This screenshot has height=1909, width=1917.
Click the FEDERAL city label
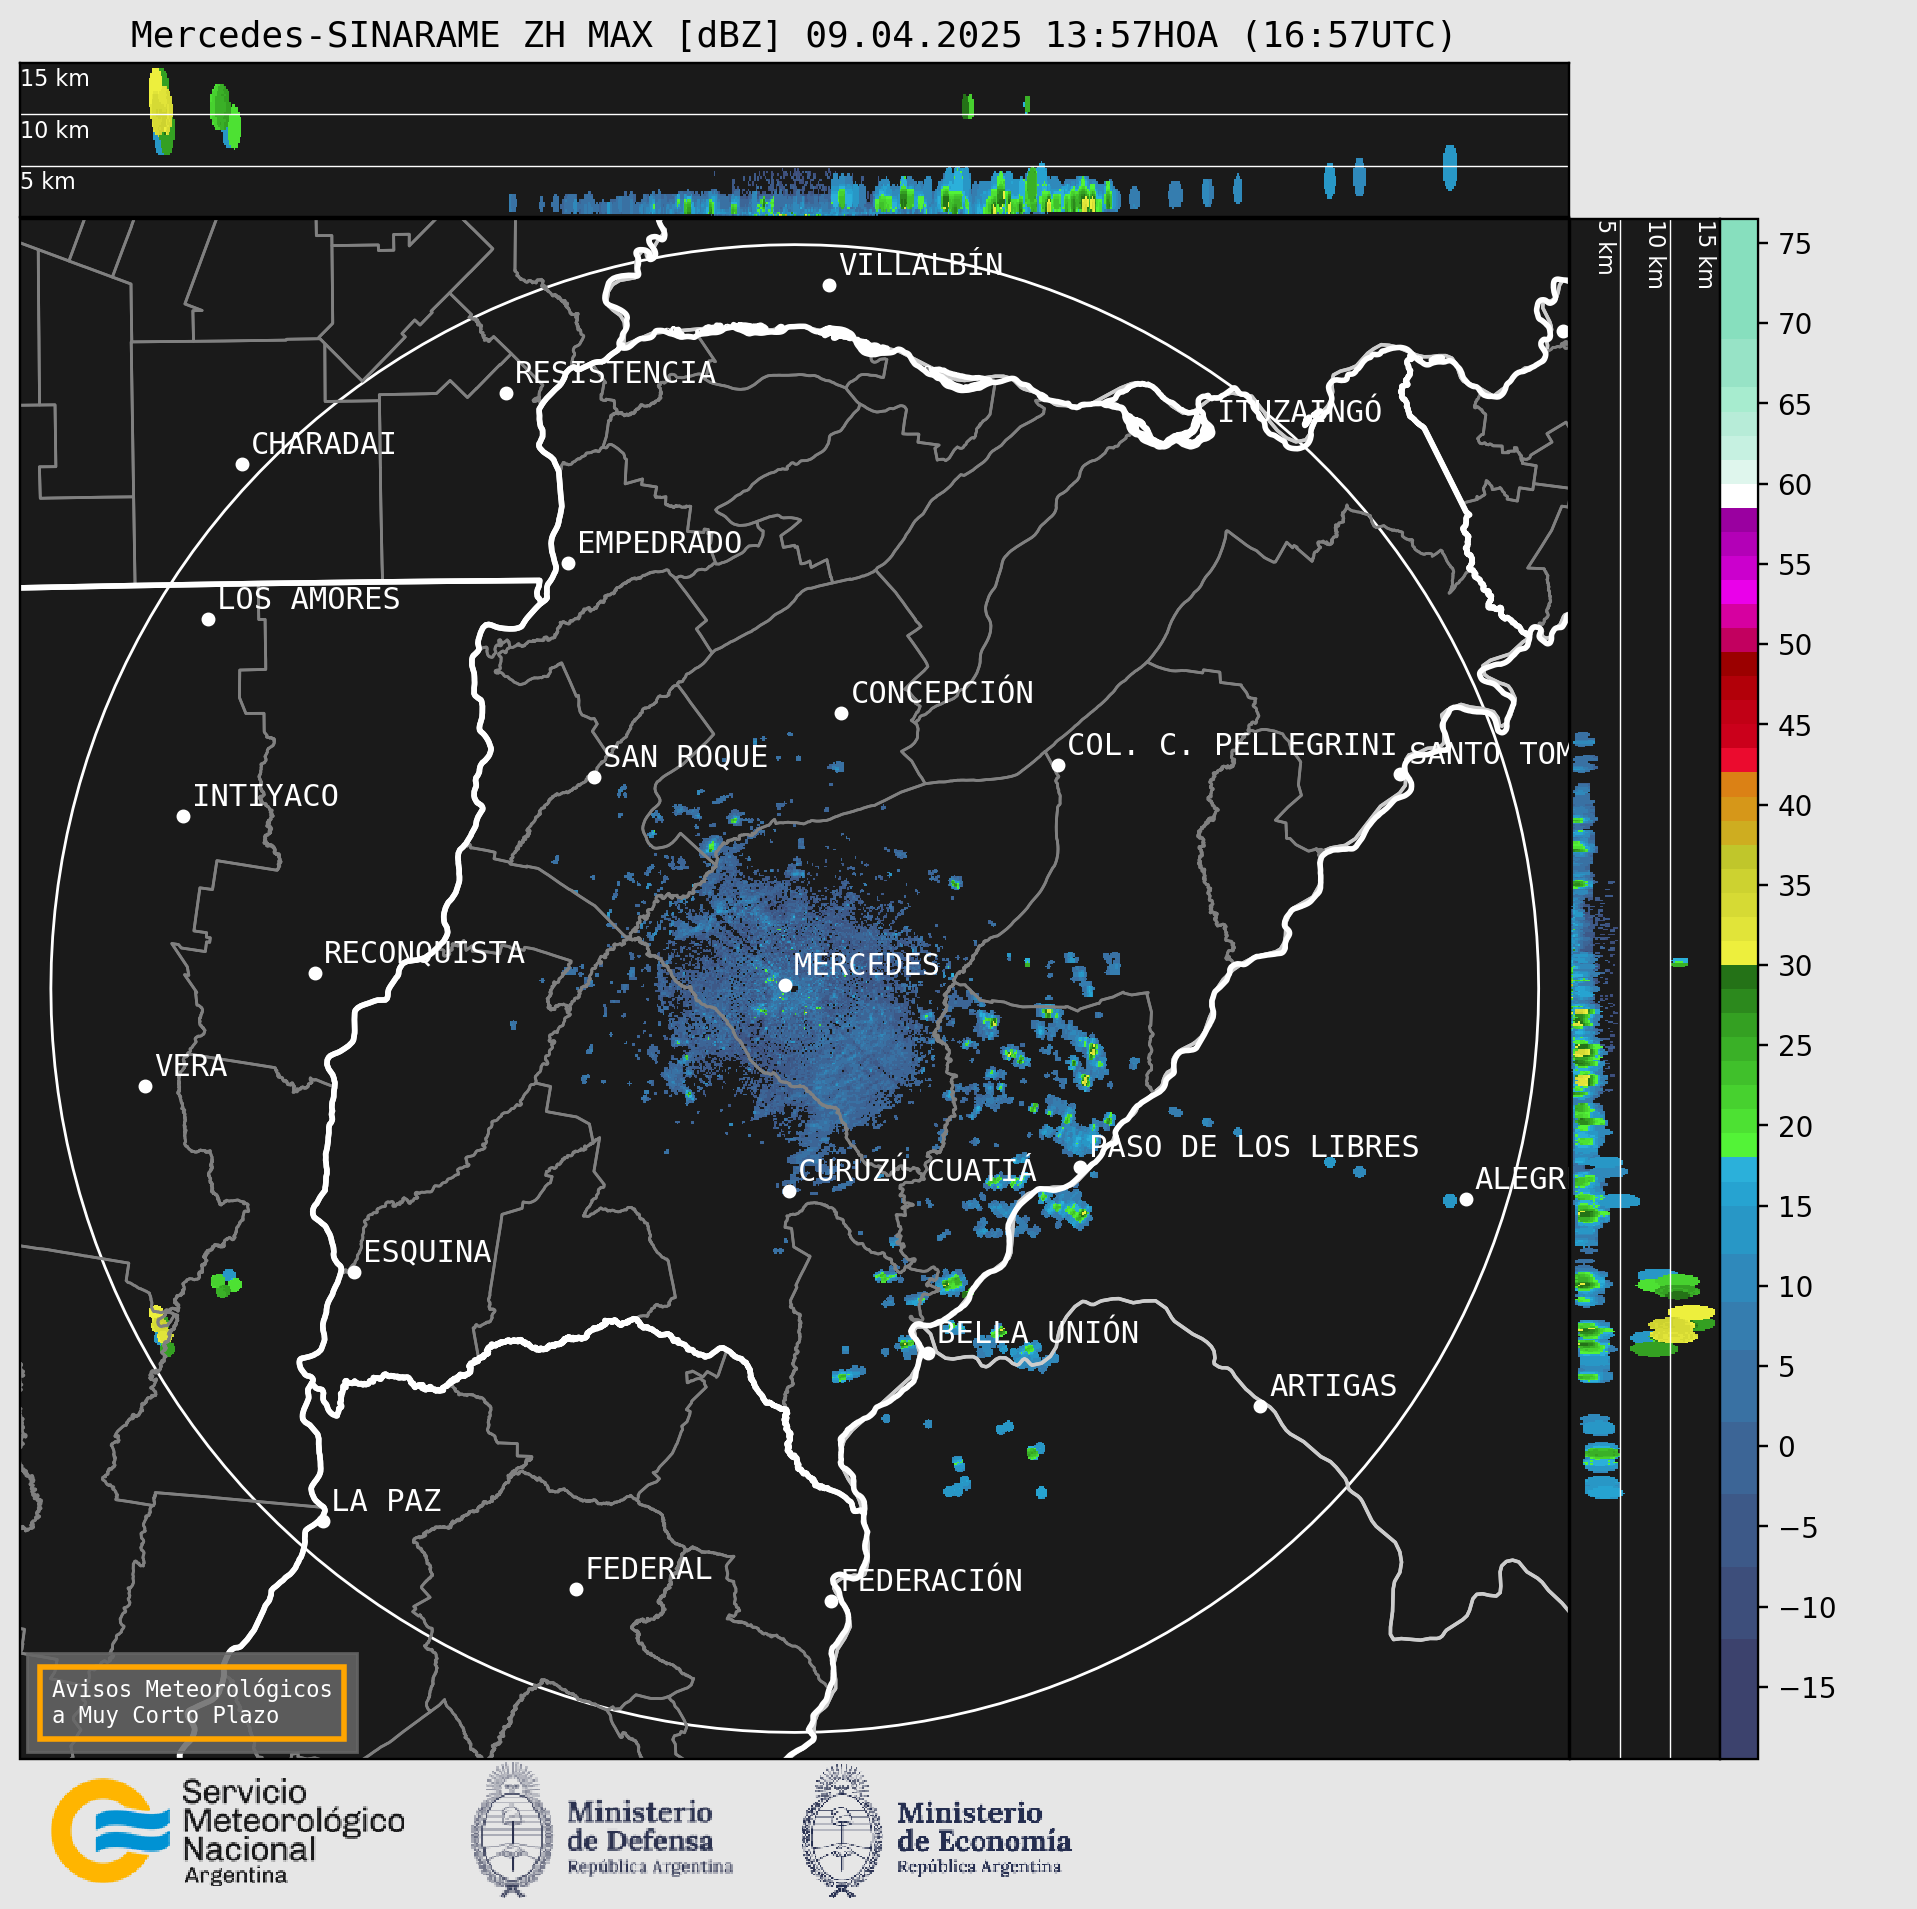coord(648,1568)
